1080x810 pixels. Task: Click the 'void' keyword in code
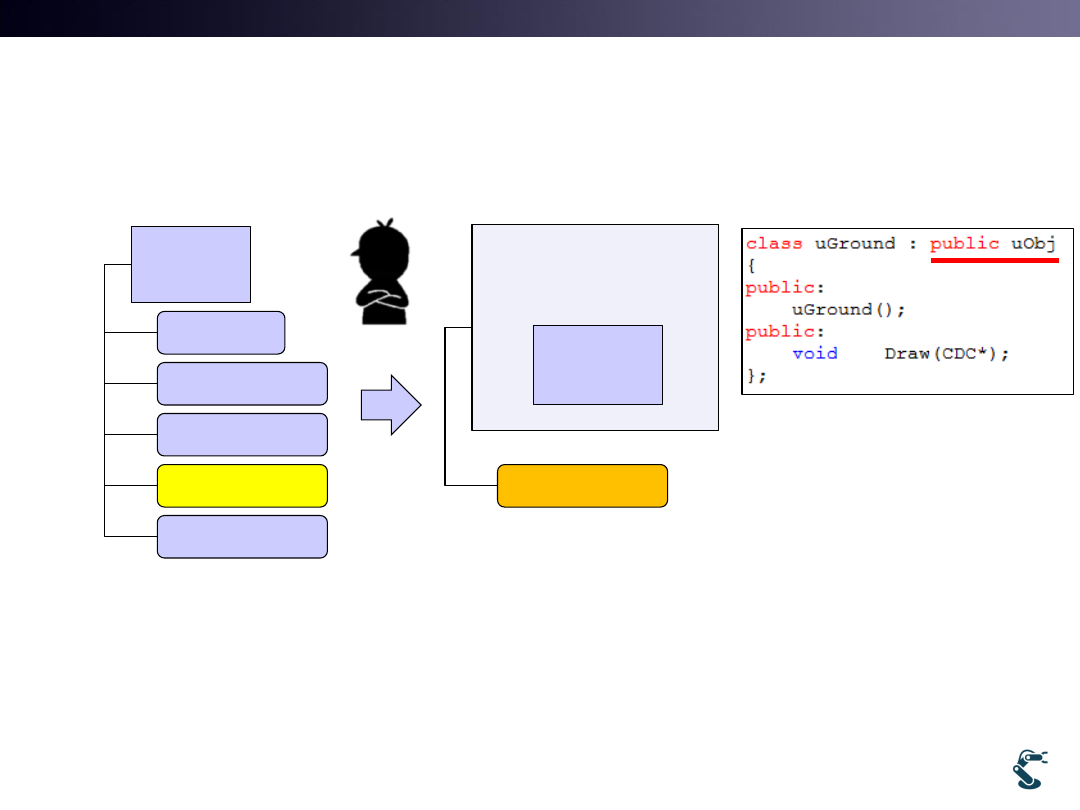click(815, 353)
